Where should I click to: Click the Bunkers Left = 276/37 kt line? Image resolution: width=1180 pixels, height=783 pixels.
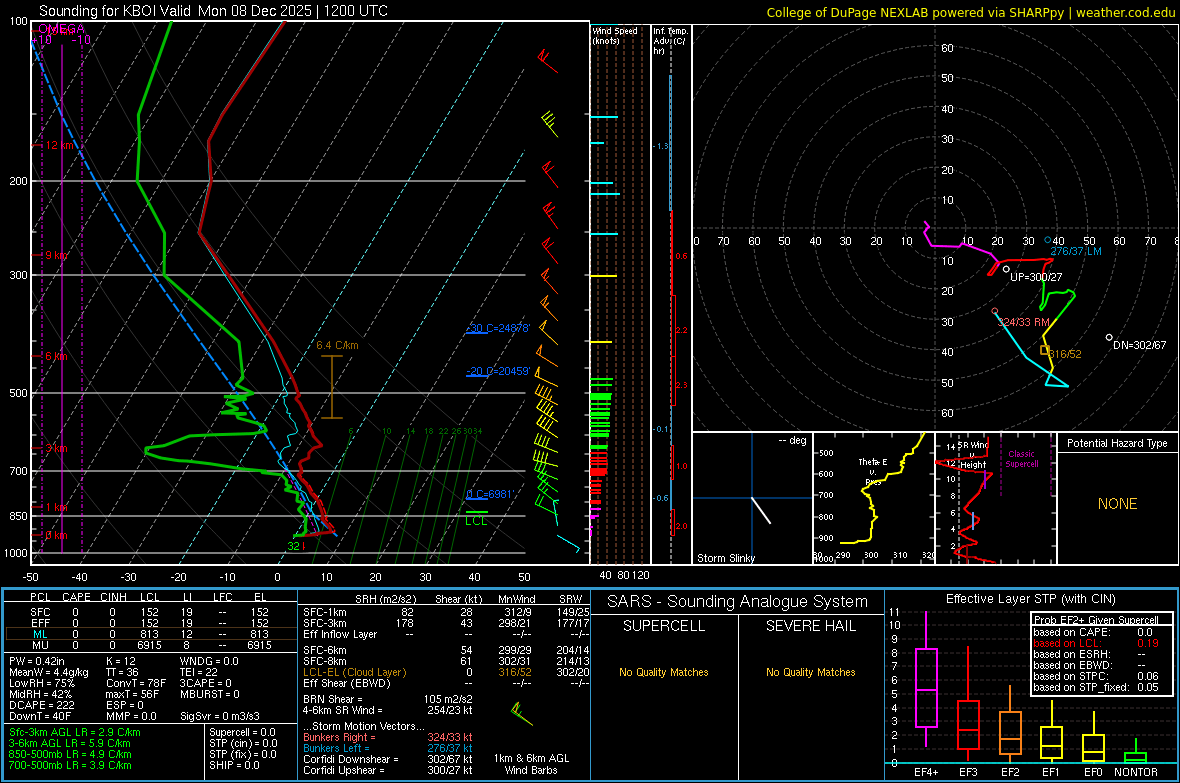point(388,748)
